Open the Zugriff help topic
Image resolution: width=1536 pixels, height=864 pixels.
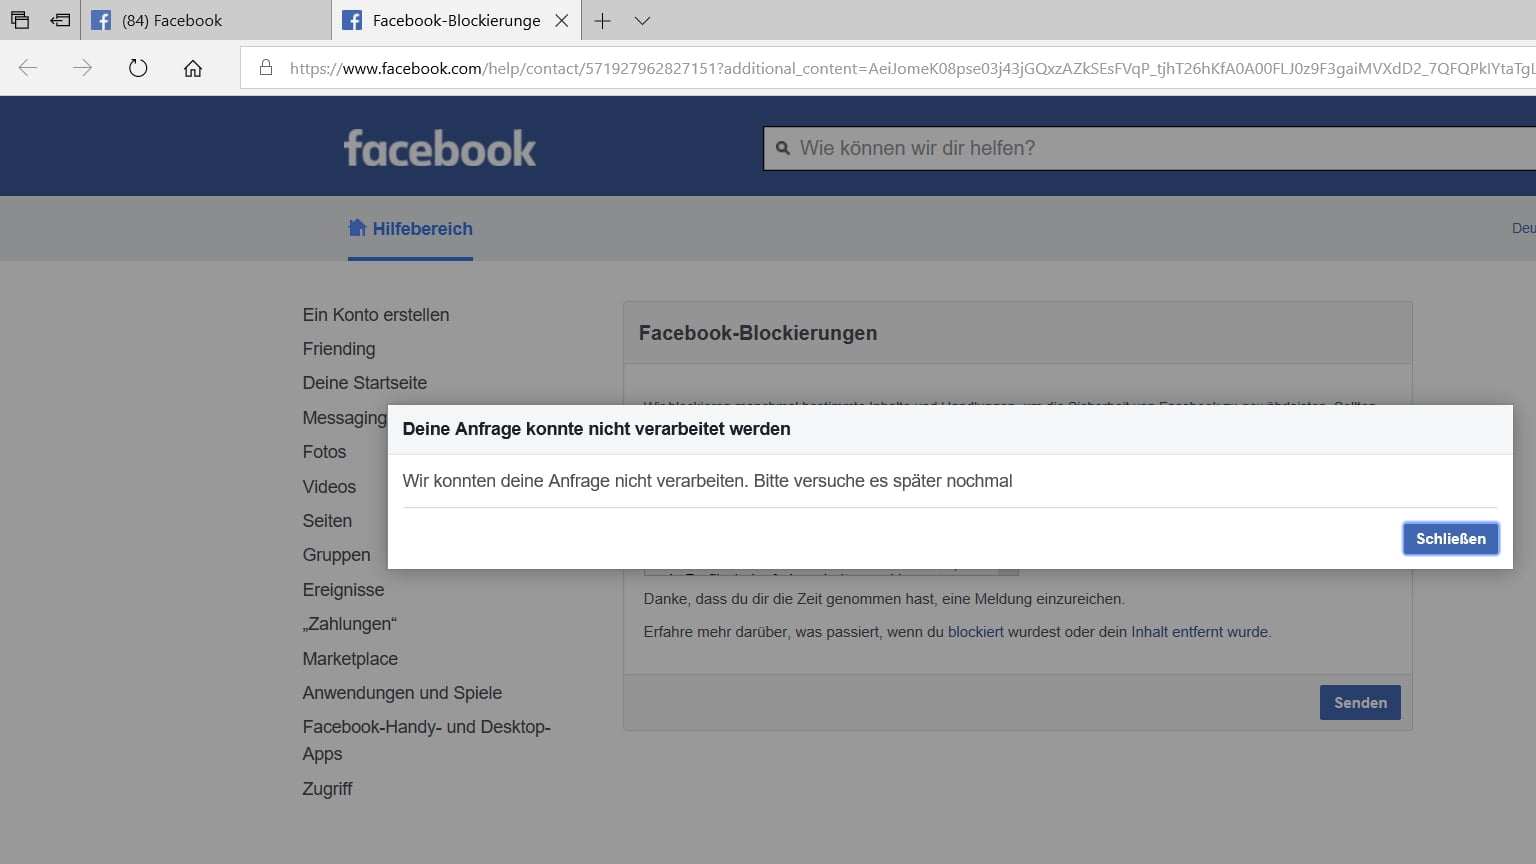pyautogui.click(x=327, y=789)
